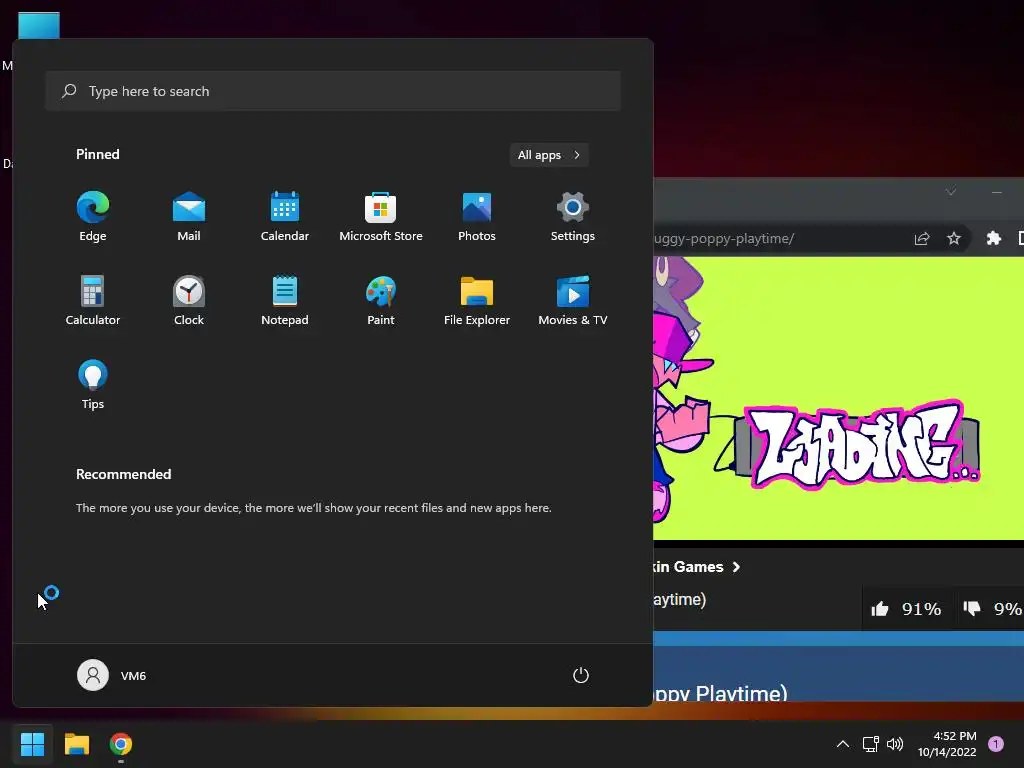The width and height of the screenshot is (1024, 768).
Task: Follow the Games category link in Chrome
Action: (x=696, y=567)
